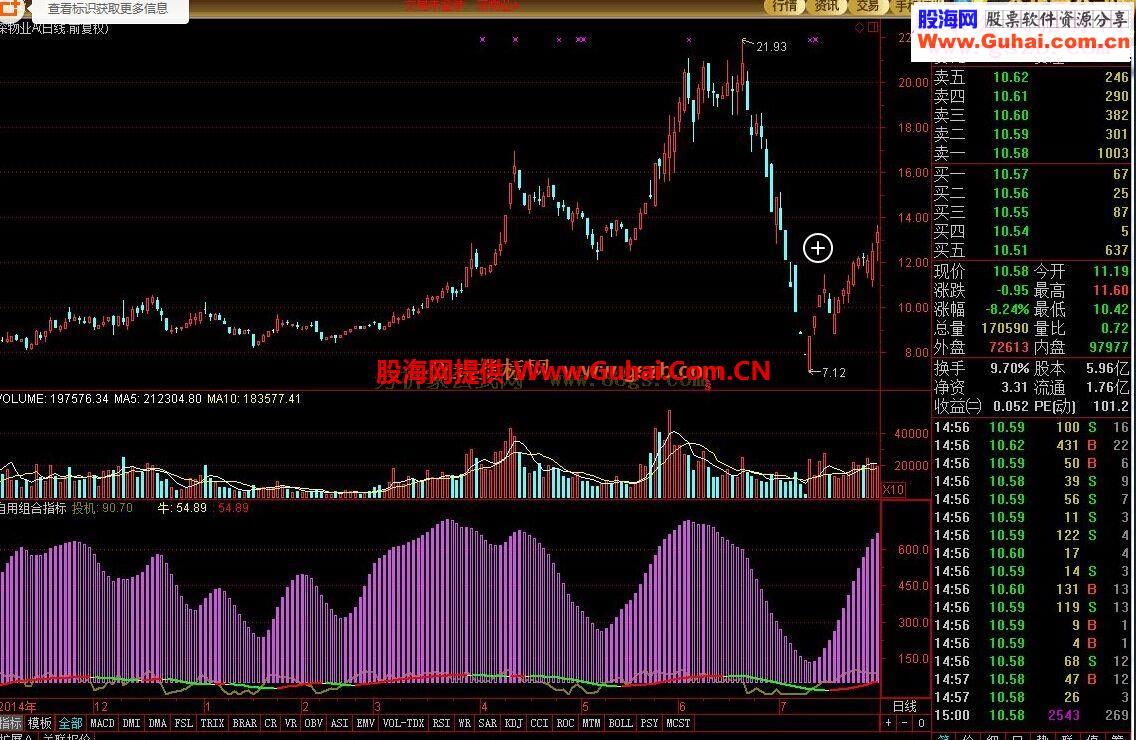Click the purple x marker above the June peak

point(688,40)
